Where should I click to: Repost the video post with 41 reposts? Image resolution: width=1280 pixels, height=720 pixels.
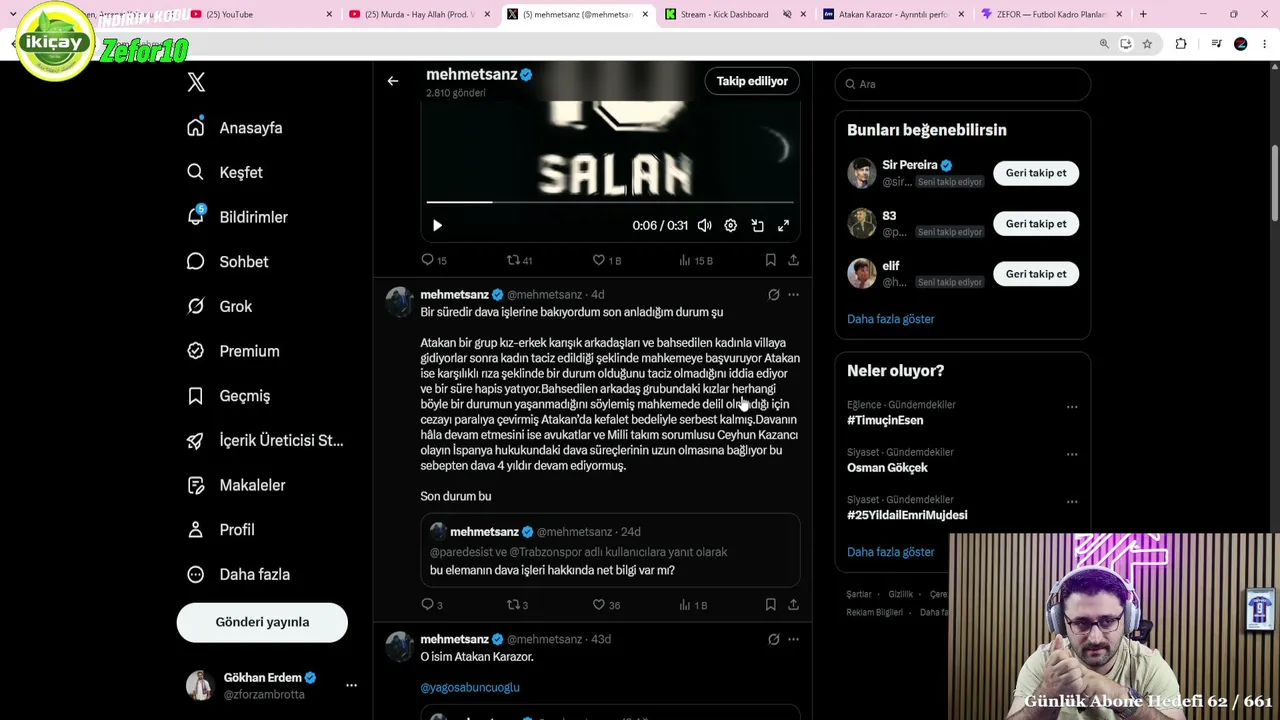click(x=519, y=260)
